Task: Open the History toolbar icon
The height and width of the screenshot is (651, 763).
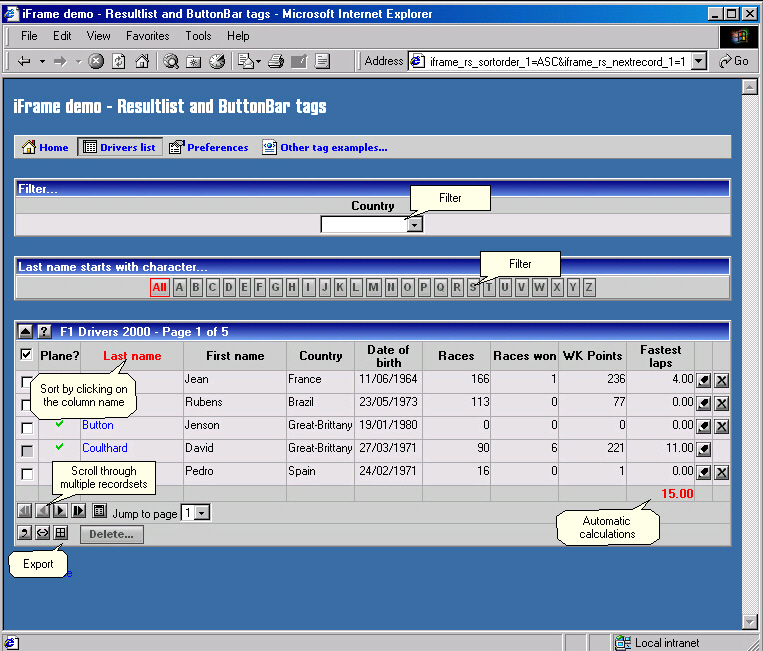Action: (x=217, y=61)
